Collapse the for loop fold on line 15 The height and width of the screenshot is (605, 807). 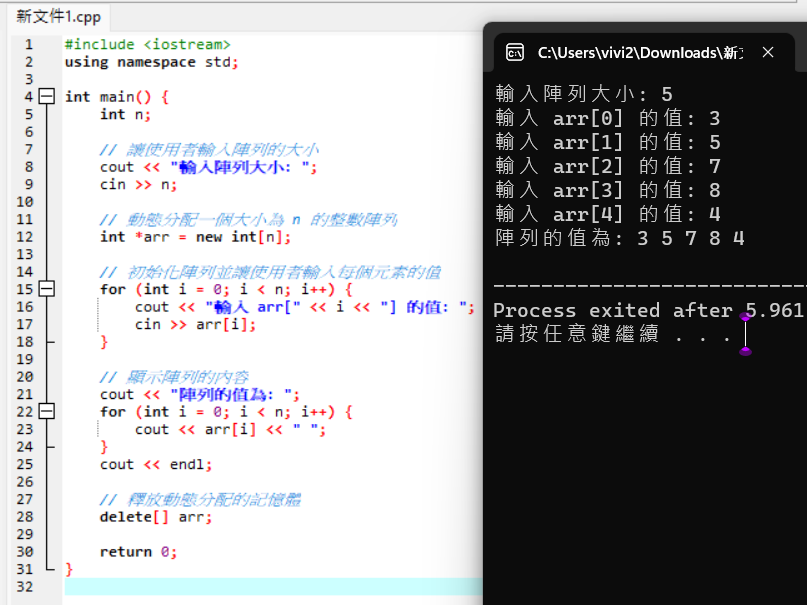47,289
